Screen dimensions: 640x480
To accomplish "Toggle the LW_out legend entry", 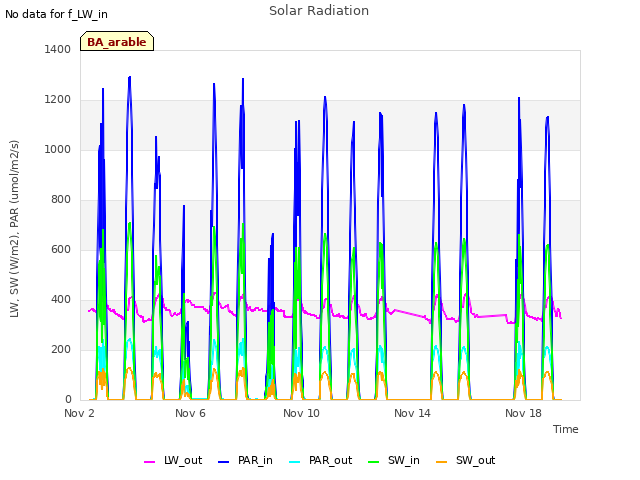I will coord(173,460).
